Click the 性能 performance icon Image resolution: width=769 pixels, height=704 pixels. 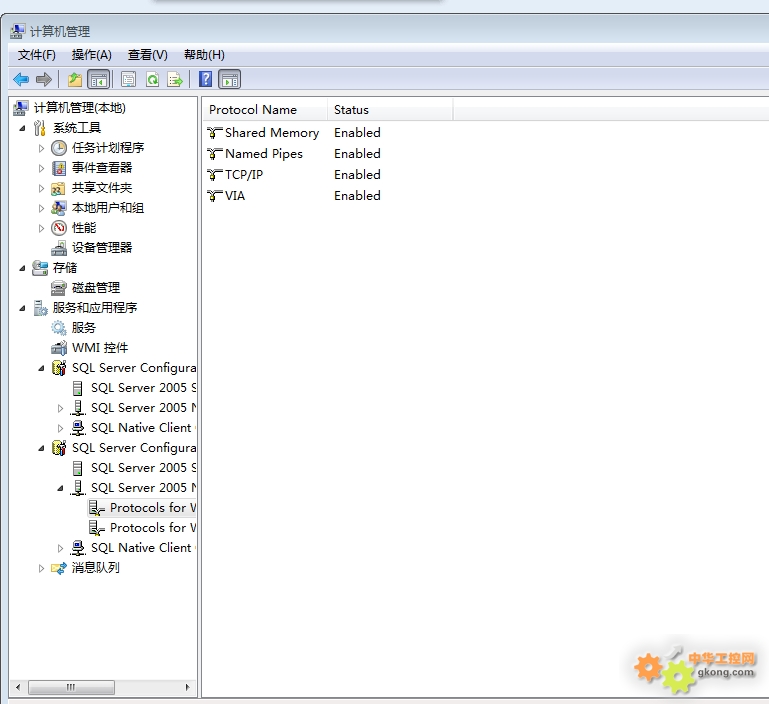[59, 228]
